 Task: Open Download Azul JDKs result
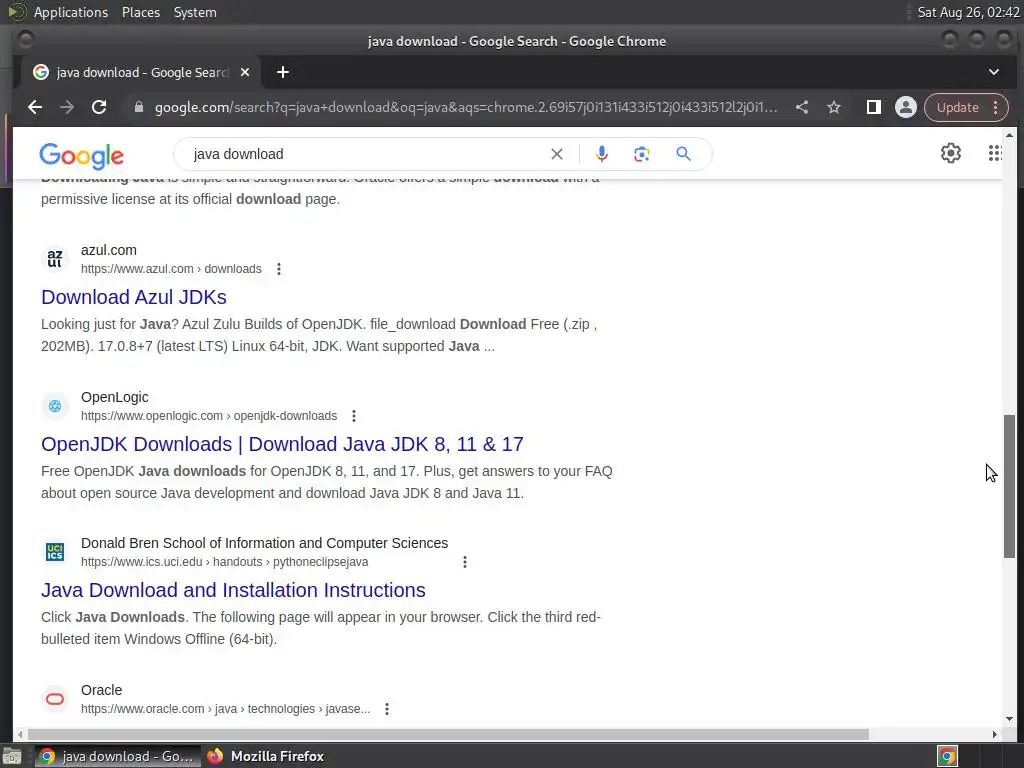[134, 297]
